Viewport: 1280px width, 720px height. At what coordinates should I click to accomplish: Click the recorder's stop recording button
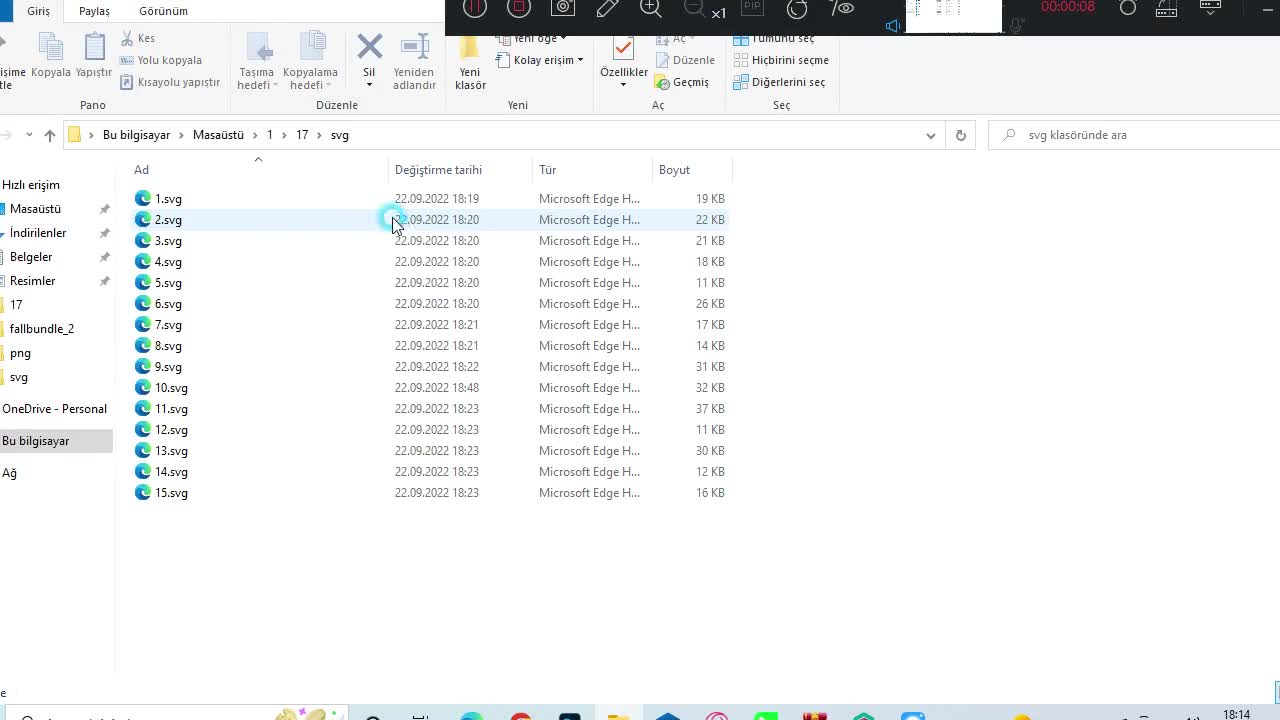[x=519, y=8]
